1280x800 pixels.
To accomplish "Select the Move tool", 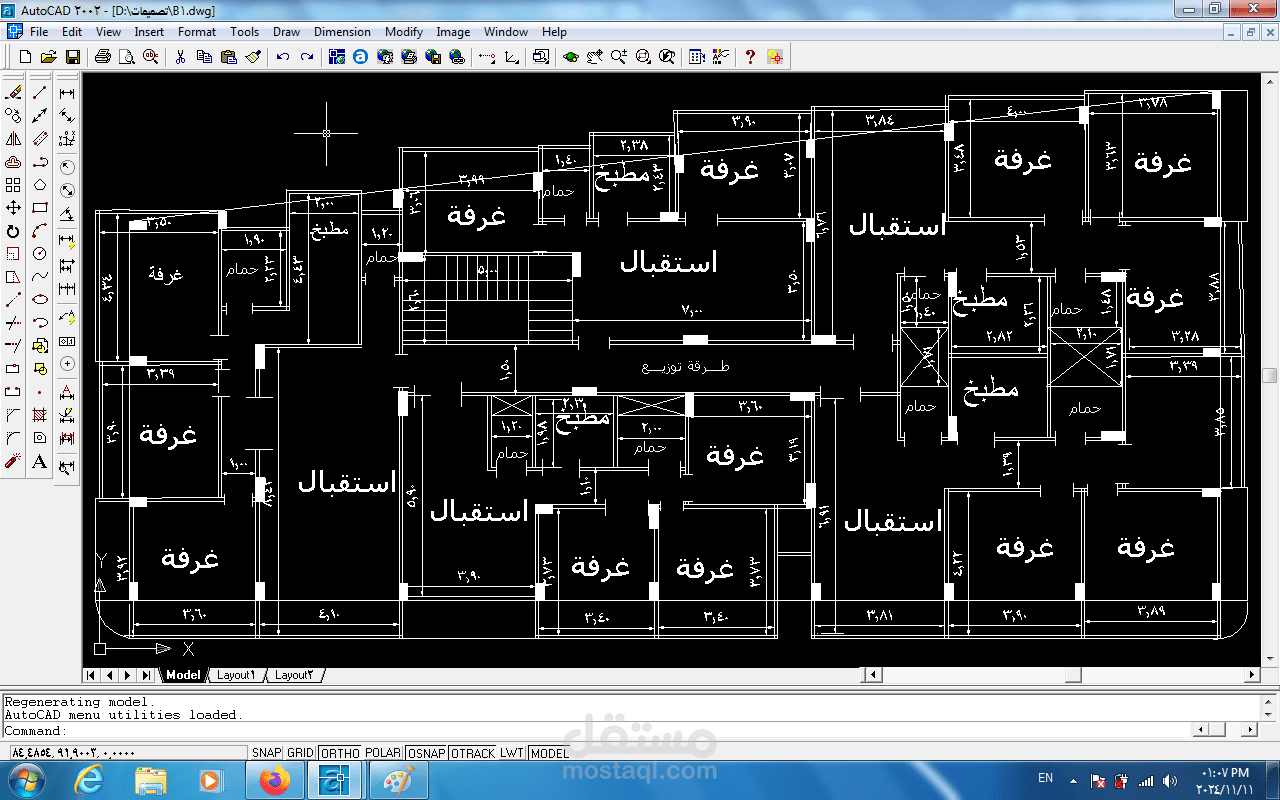I will tap(13, 208).
